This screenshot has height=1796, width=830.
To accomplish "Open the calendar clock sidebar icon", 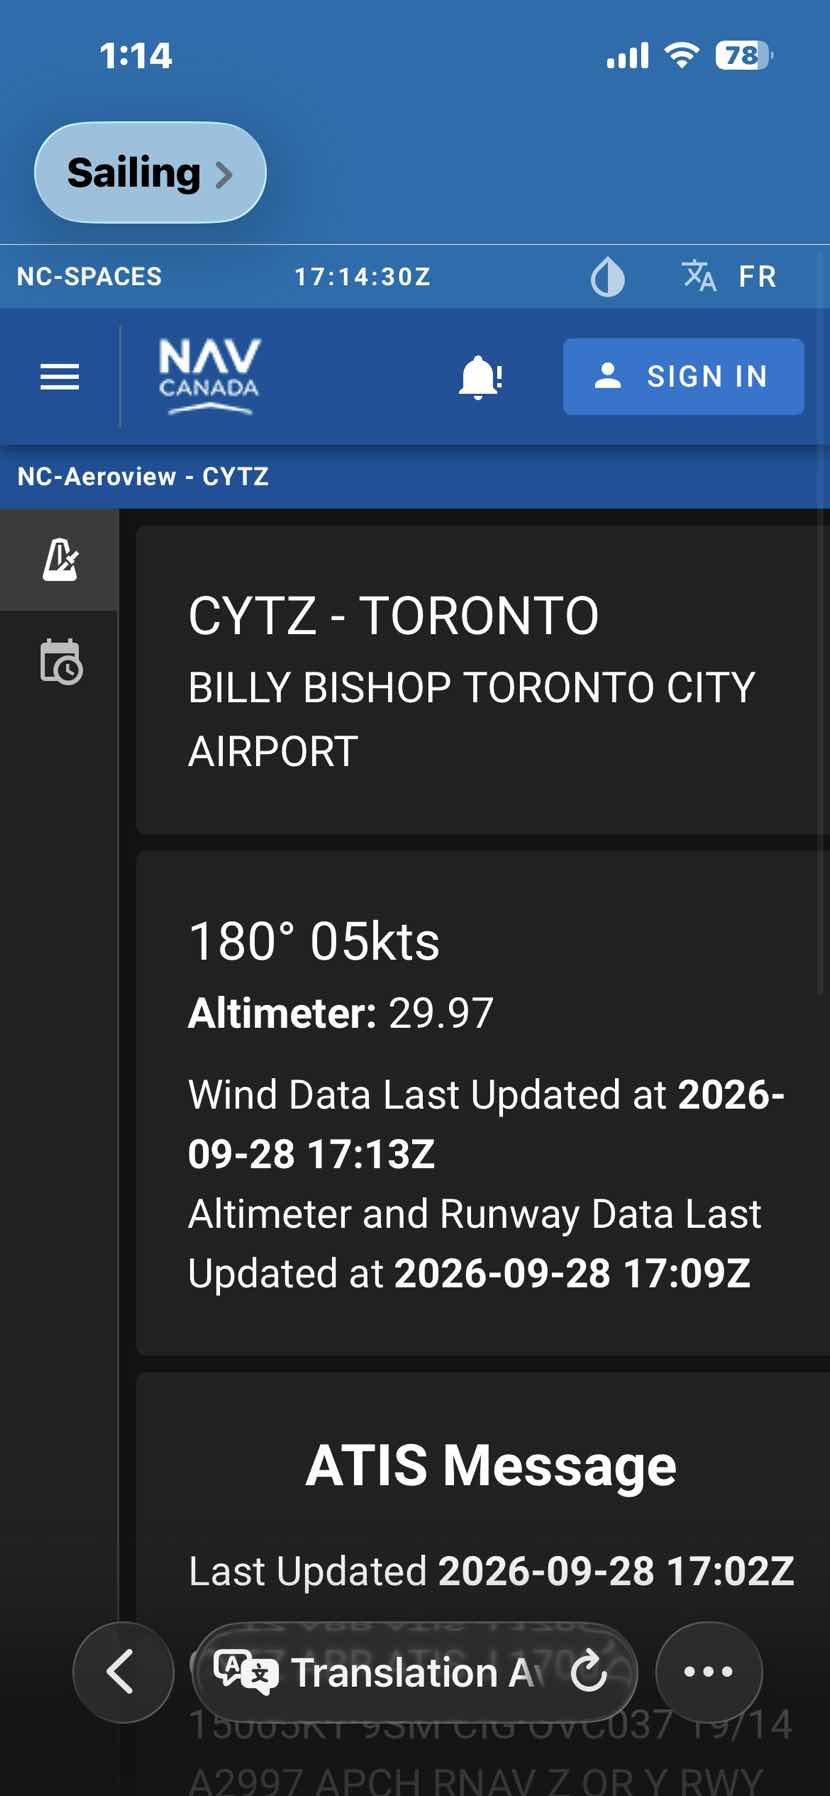I will click(x=60, y=662).
